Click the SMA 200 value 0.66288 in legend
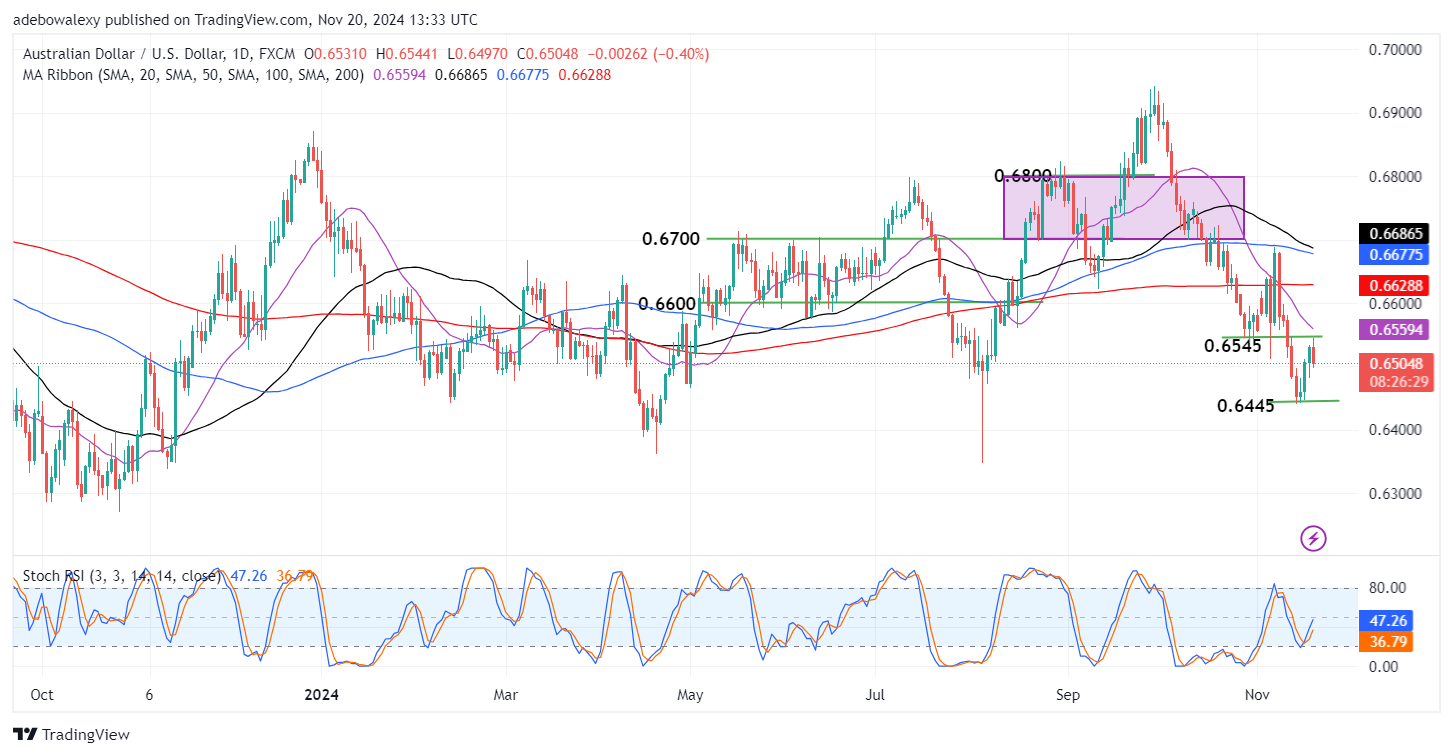This screenshot has width=1453, height=756. 584,75
